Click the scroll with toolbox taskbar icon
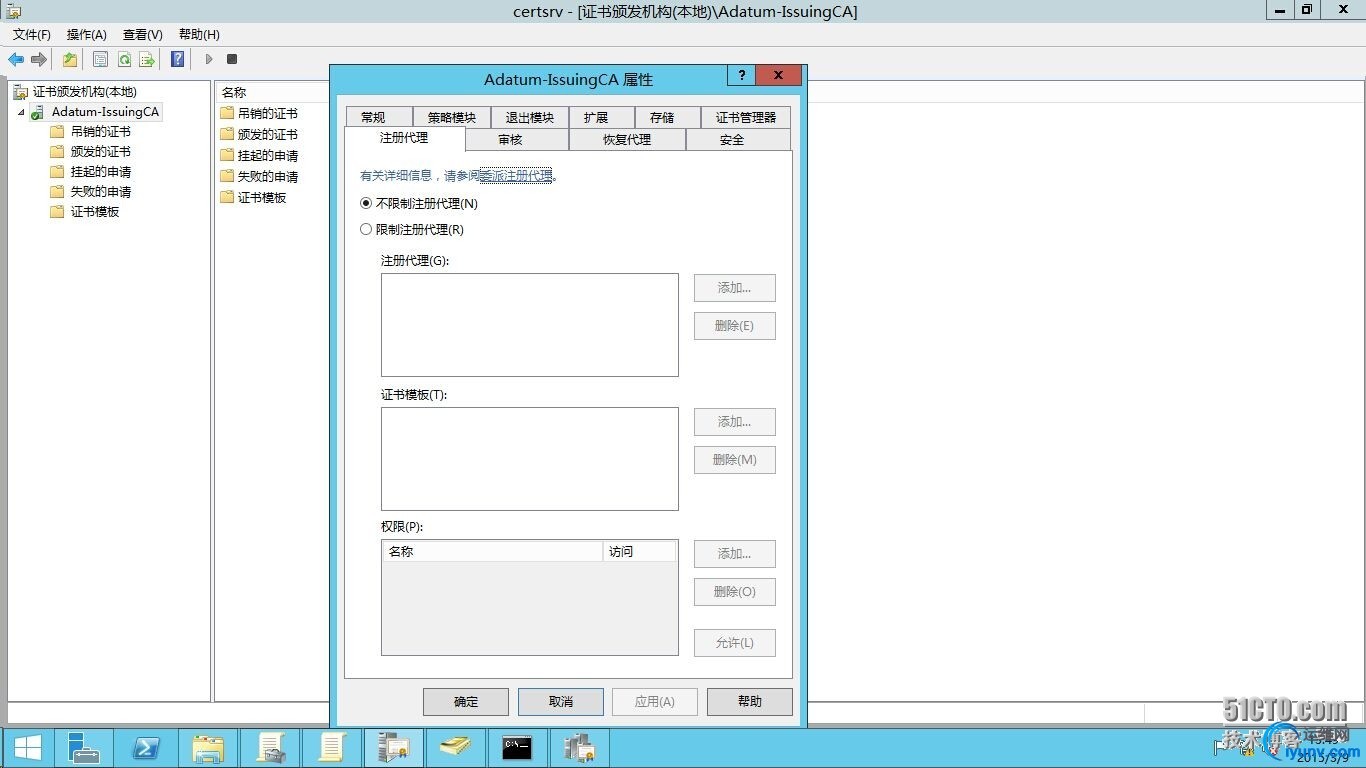 coord(270,747)
